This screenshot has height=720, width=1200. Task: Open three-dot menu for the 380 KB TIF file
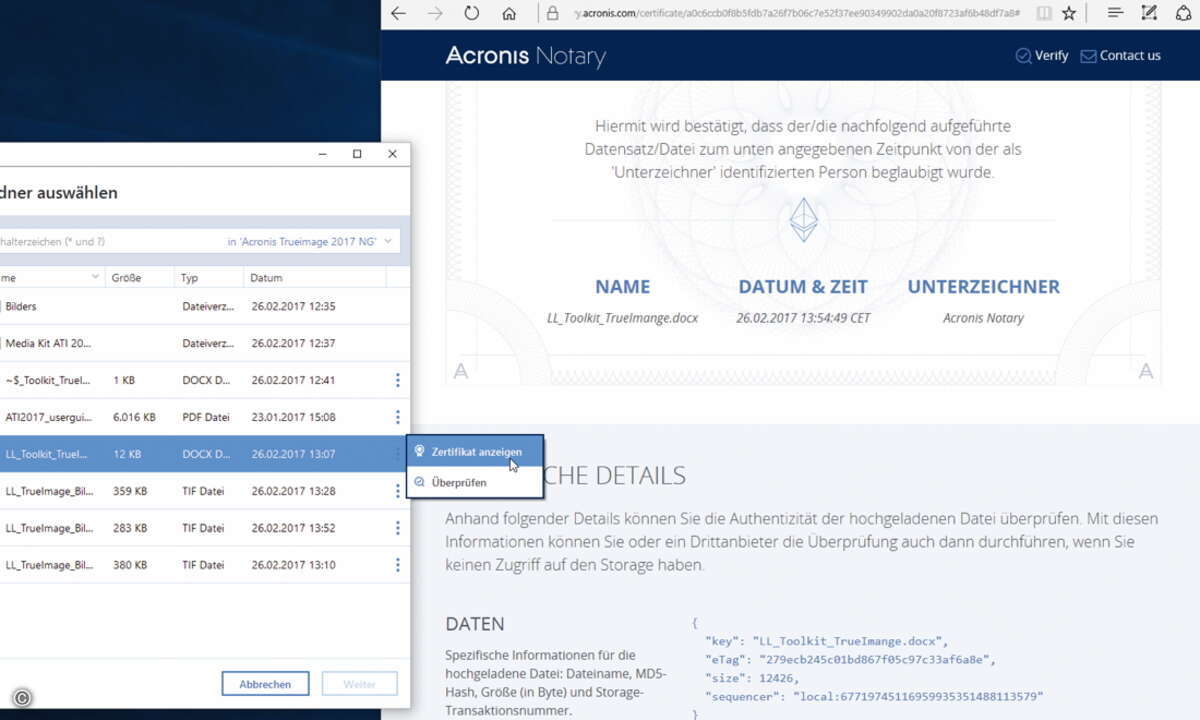click(x=398, y=565)
